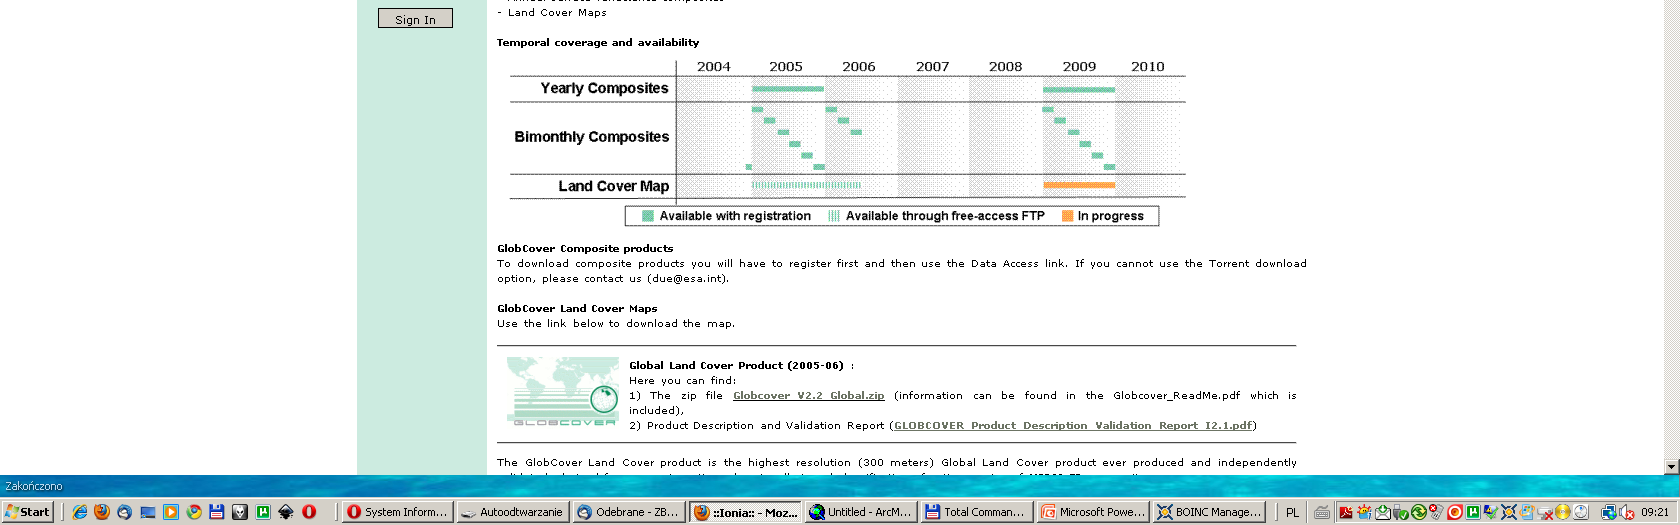
Task: Click 'Available through free-access FTP' legend swatch
Action: [834, 216]
